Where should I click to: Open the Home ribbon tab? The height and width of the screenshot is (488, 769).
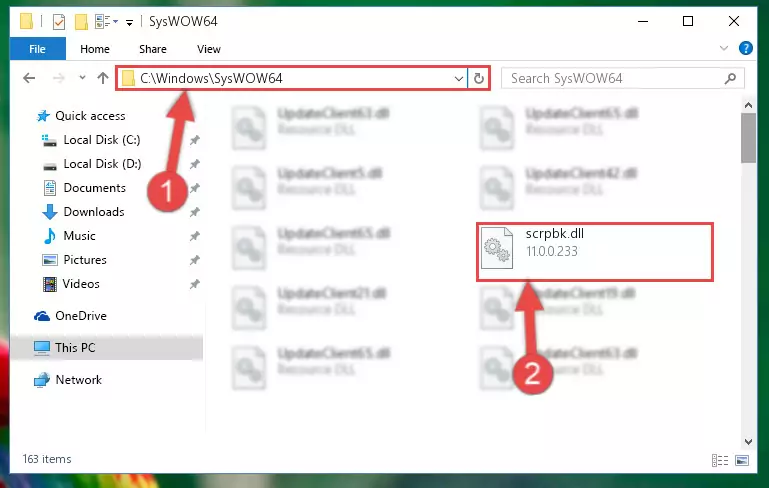[95, 49]
